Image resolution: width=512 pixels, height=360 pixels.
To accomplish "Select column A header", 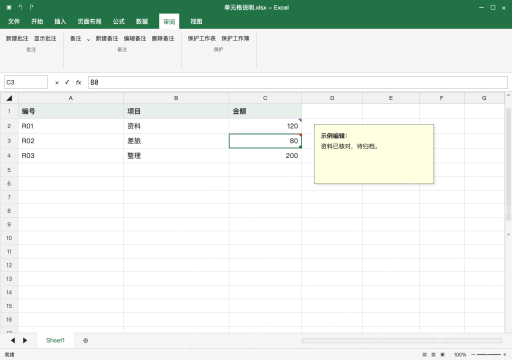I will 71,98.
